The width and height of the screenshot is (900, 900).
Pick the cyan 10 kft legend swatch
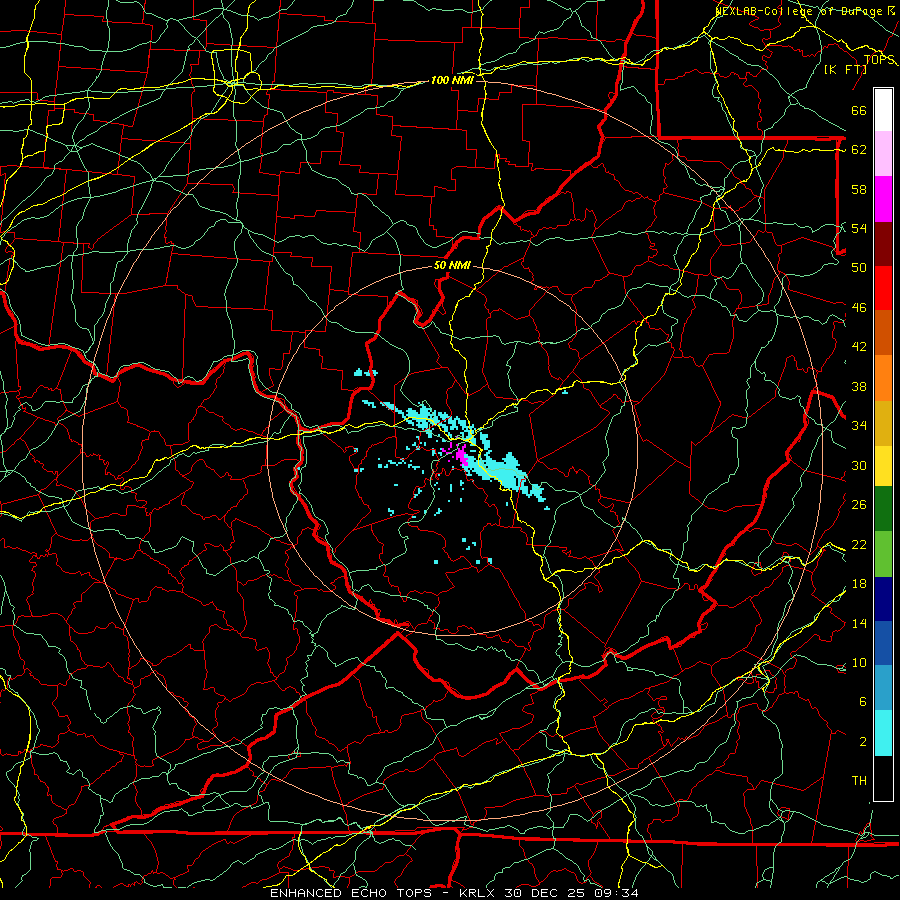(x=883, y=733)
